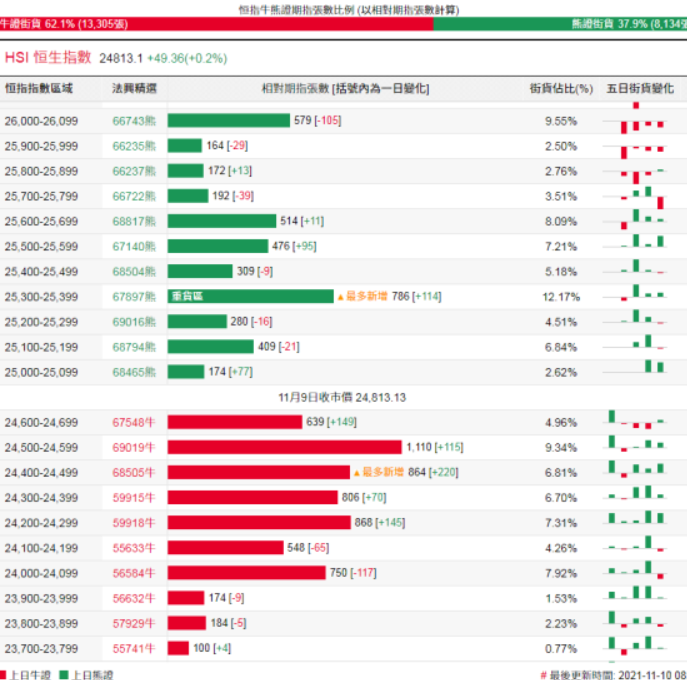Click the red bar in 24,200-24,299 row
Viewport: 687px width, 680px height.
259,523
